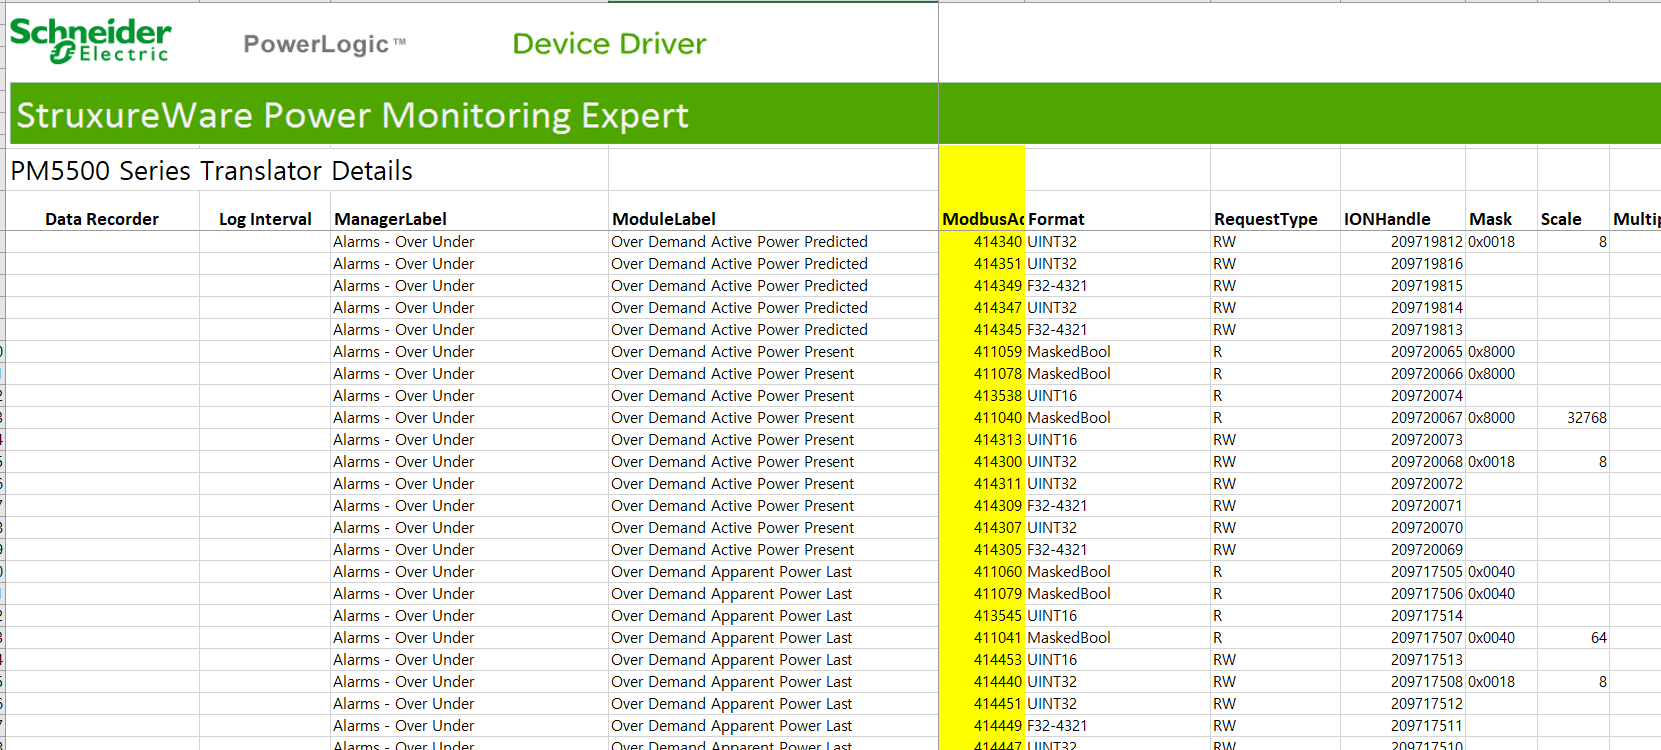Select IONHandle cell 209720069
Viewport: 1661px width, 750px height.
click(1403, 550)
